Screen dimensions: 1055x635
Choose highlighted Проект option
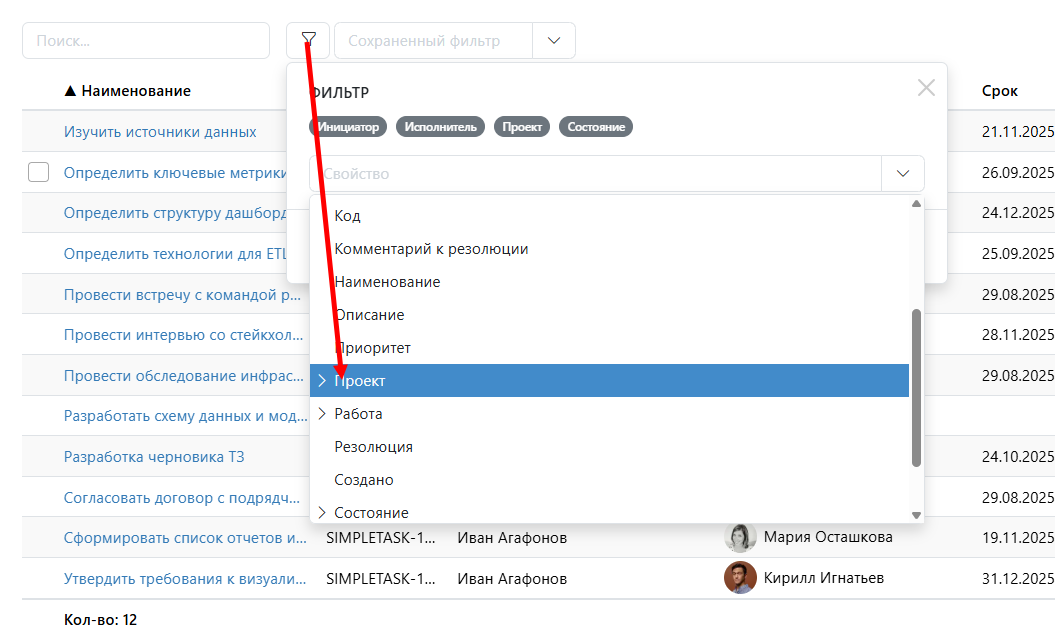pos(610,381)
